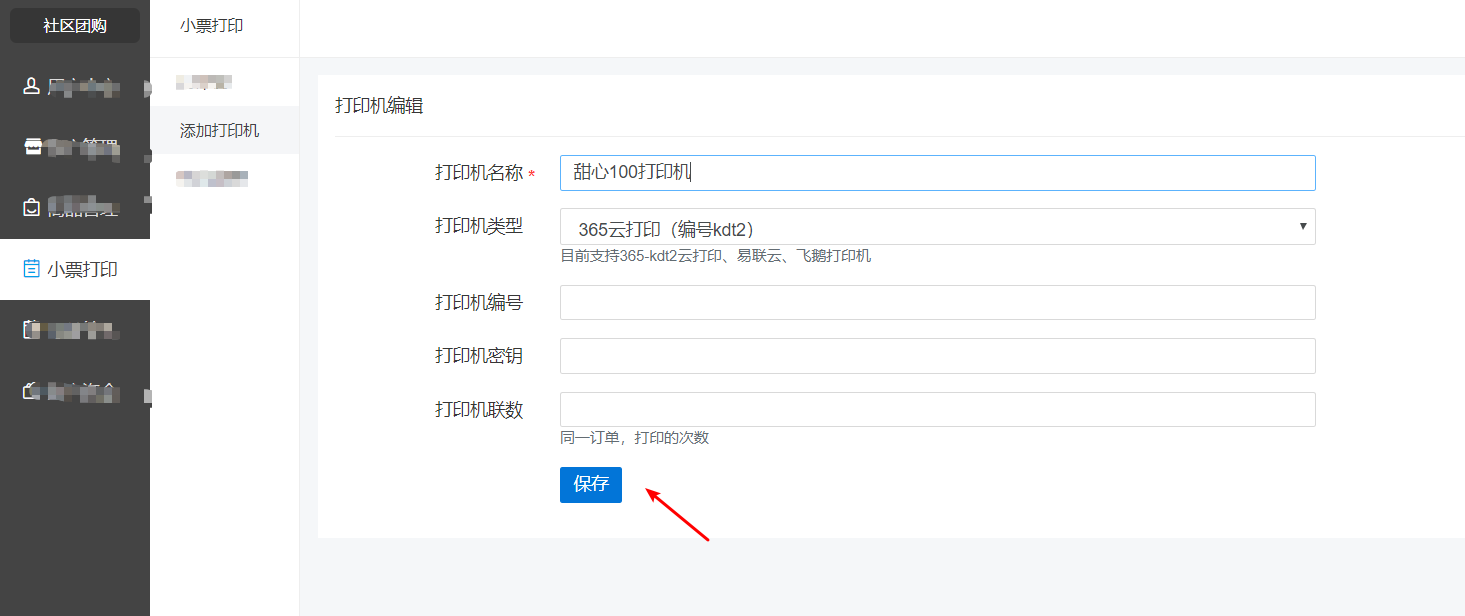Click the shopping bag icon in sidebar
The width and height of the screenshot is (1465, 616).
tap(32, 208)
